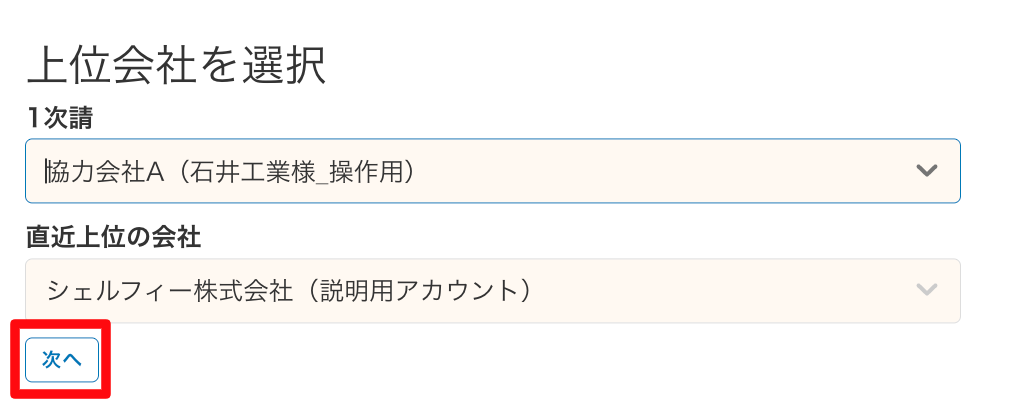This screenshot has width=1010, height=410.
Task: Expand the first-tier contractor combo box
Action: pos(492,171)
